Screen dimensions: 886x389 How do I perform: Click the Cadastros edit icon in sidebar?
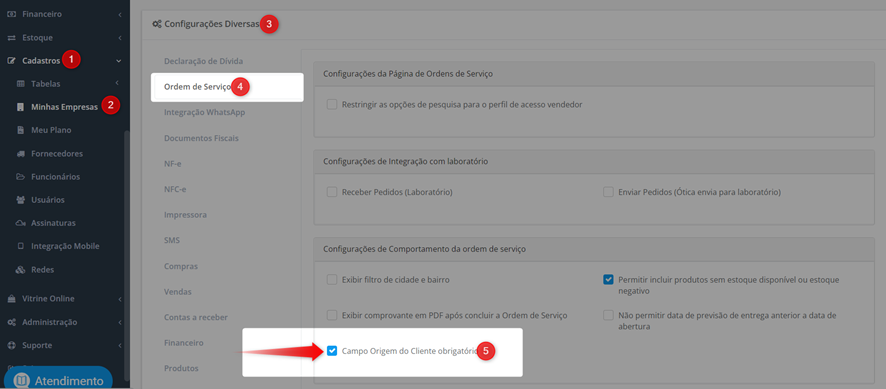point(11,60)
